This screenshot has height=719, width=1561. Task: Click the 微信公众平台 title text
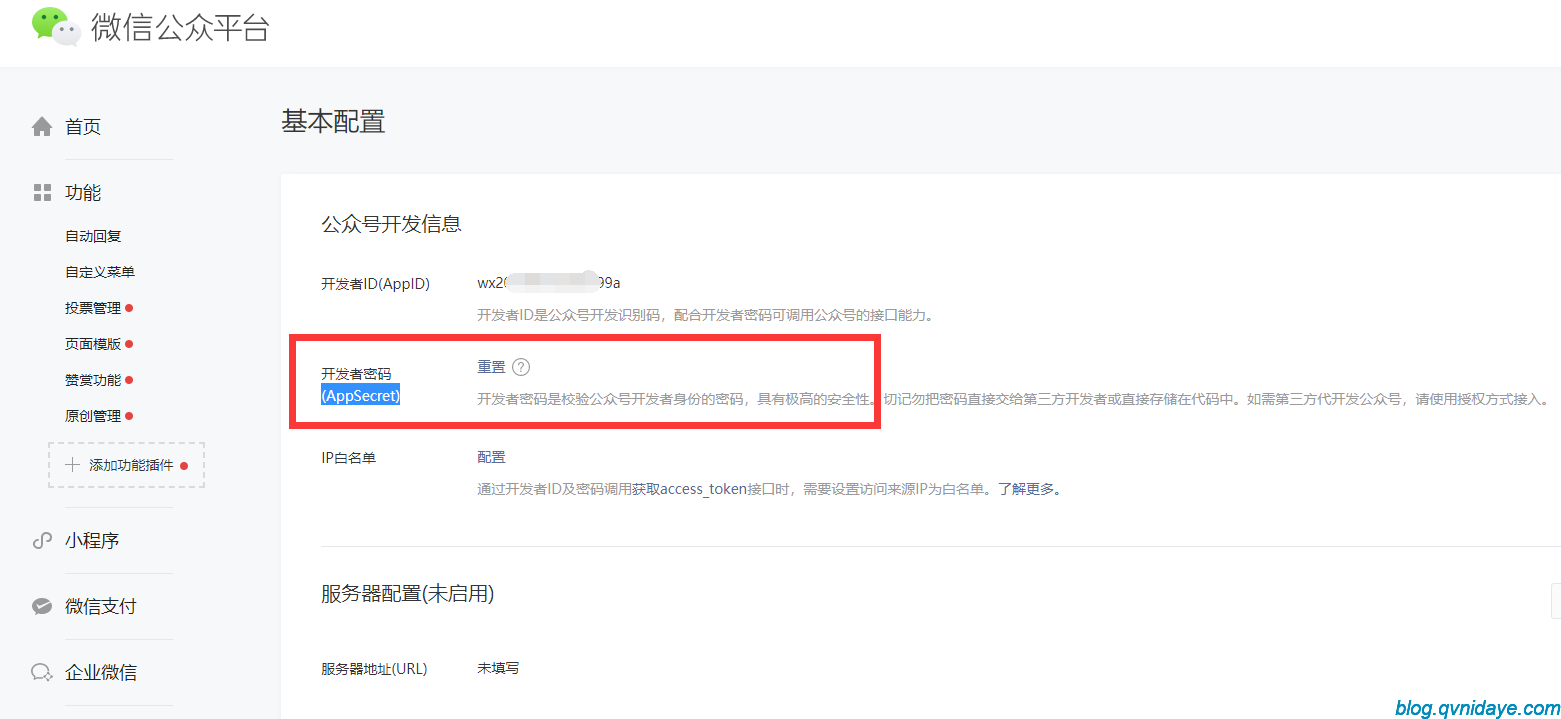tap(180, 27)
